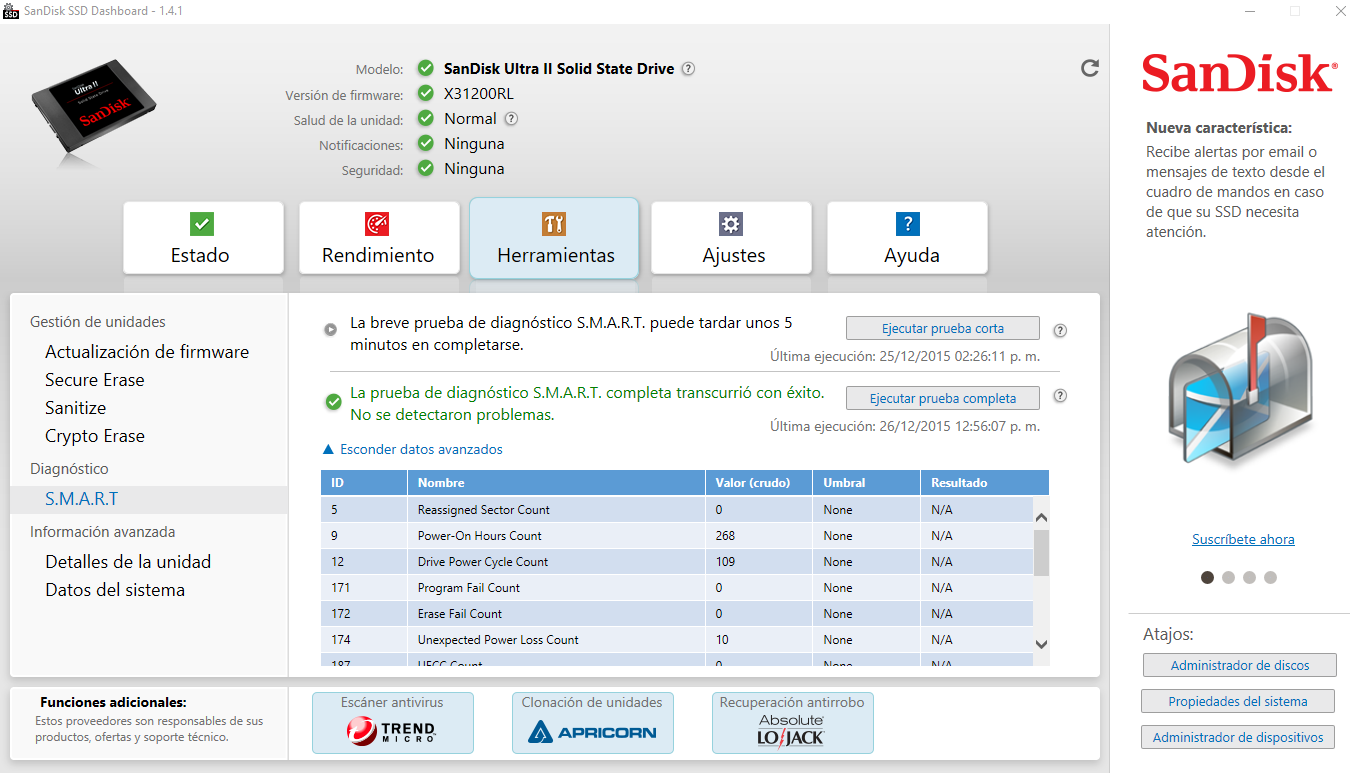Click the Erase Fail Count row name
This screenshot has width=1362, height=773.
pyautogui.click(x=460, y=614)
